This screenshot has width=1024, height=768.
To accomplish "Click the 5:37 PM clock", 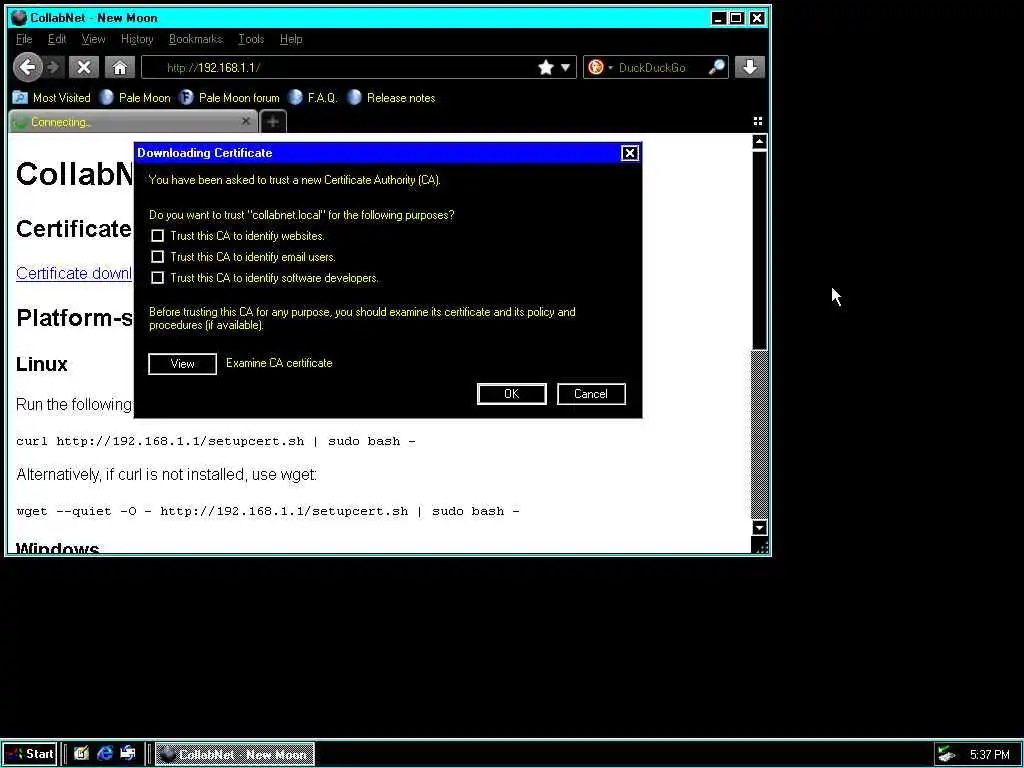I will [x=989, y=755].
